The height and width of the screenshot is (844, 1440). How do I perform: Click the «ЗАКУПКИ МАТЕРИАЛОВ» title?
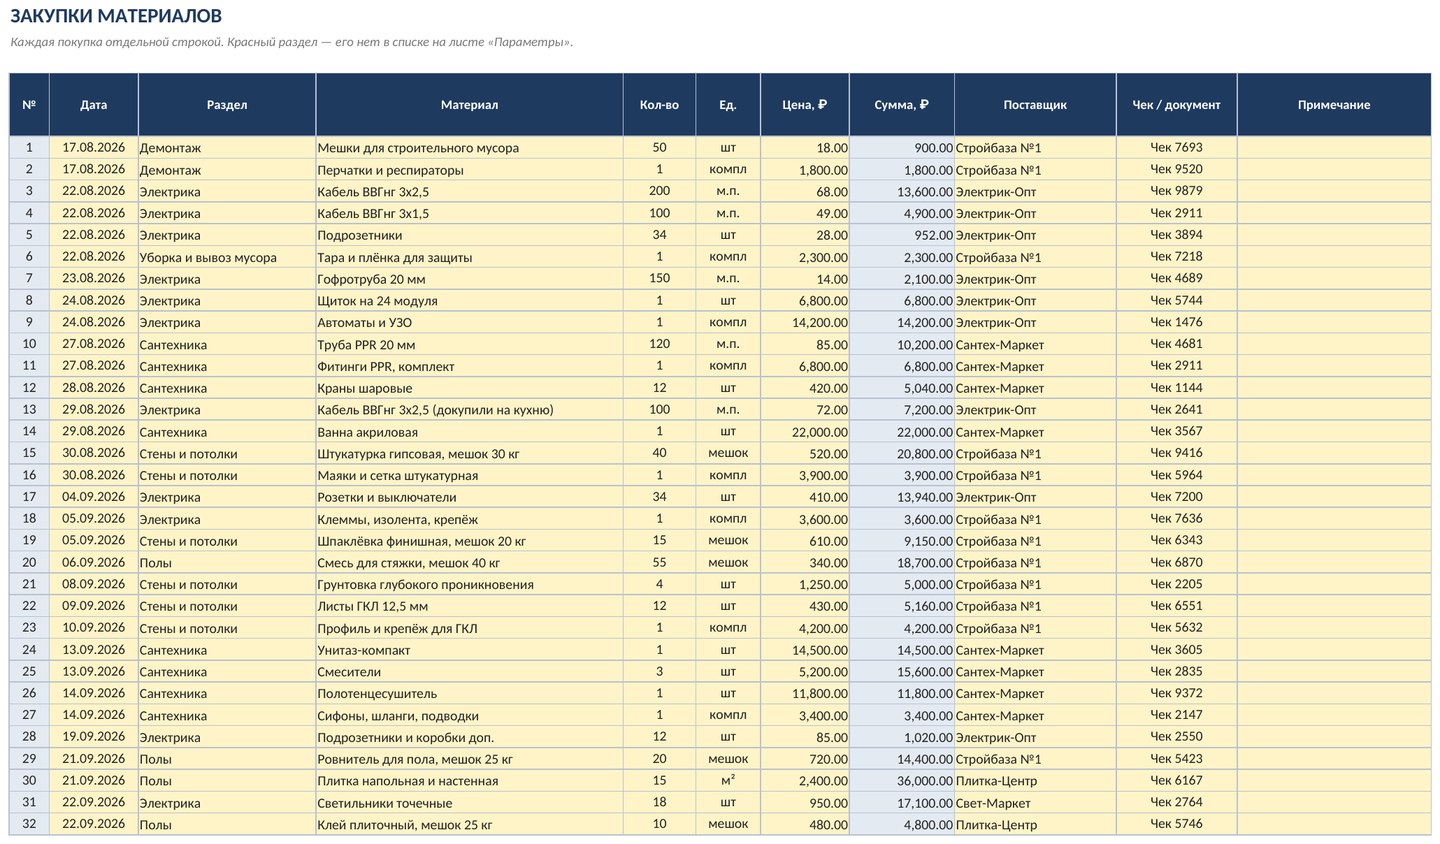tap(116, 16)
